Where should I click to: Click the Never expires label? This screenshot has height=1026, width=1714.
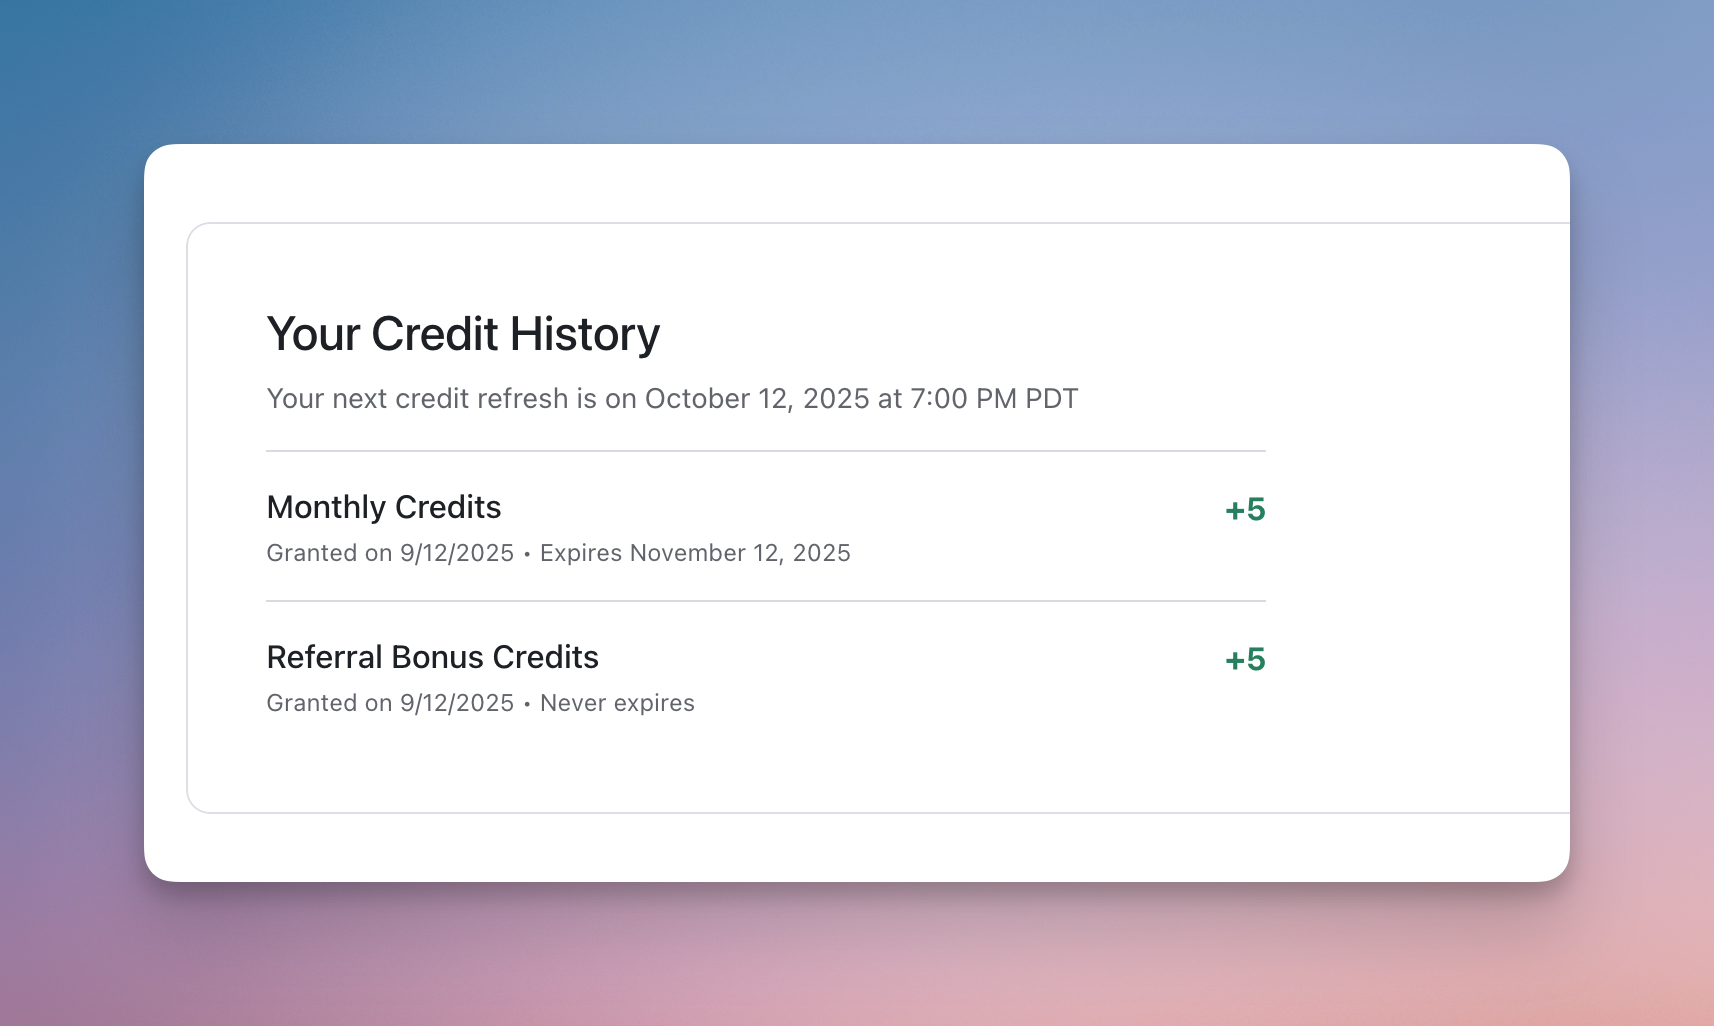click(x=616, y=703)
